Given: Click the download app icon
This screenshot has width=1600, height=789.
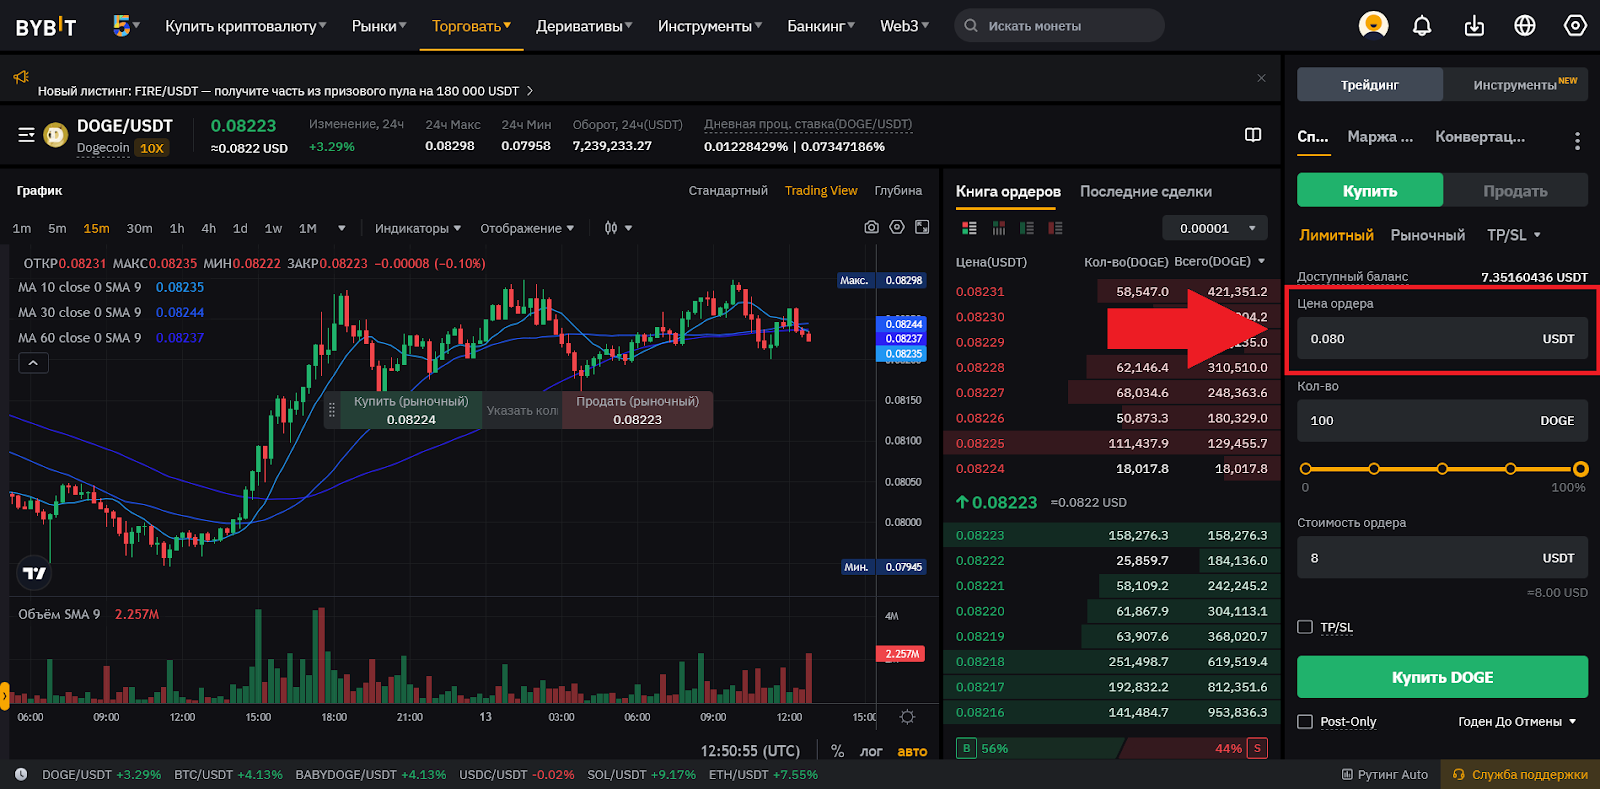Looking at the screenshot, I should coord(1474,26).
